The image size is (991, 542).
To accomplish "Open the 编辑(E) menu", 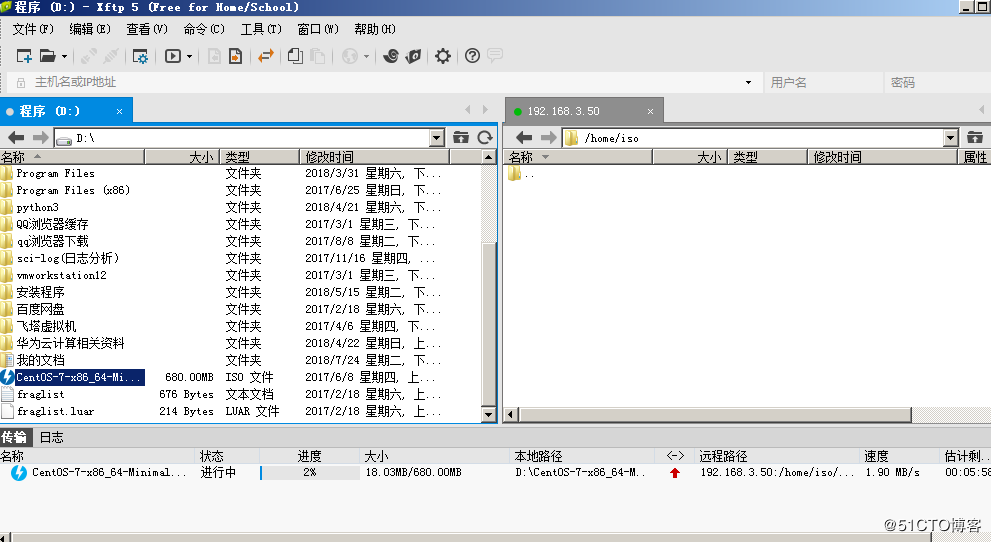I will (90, 29).
